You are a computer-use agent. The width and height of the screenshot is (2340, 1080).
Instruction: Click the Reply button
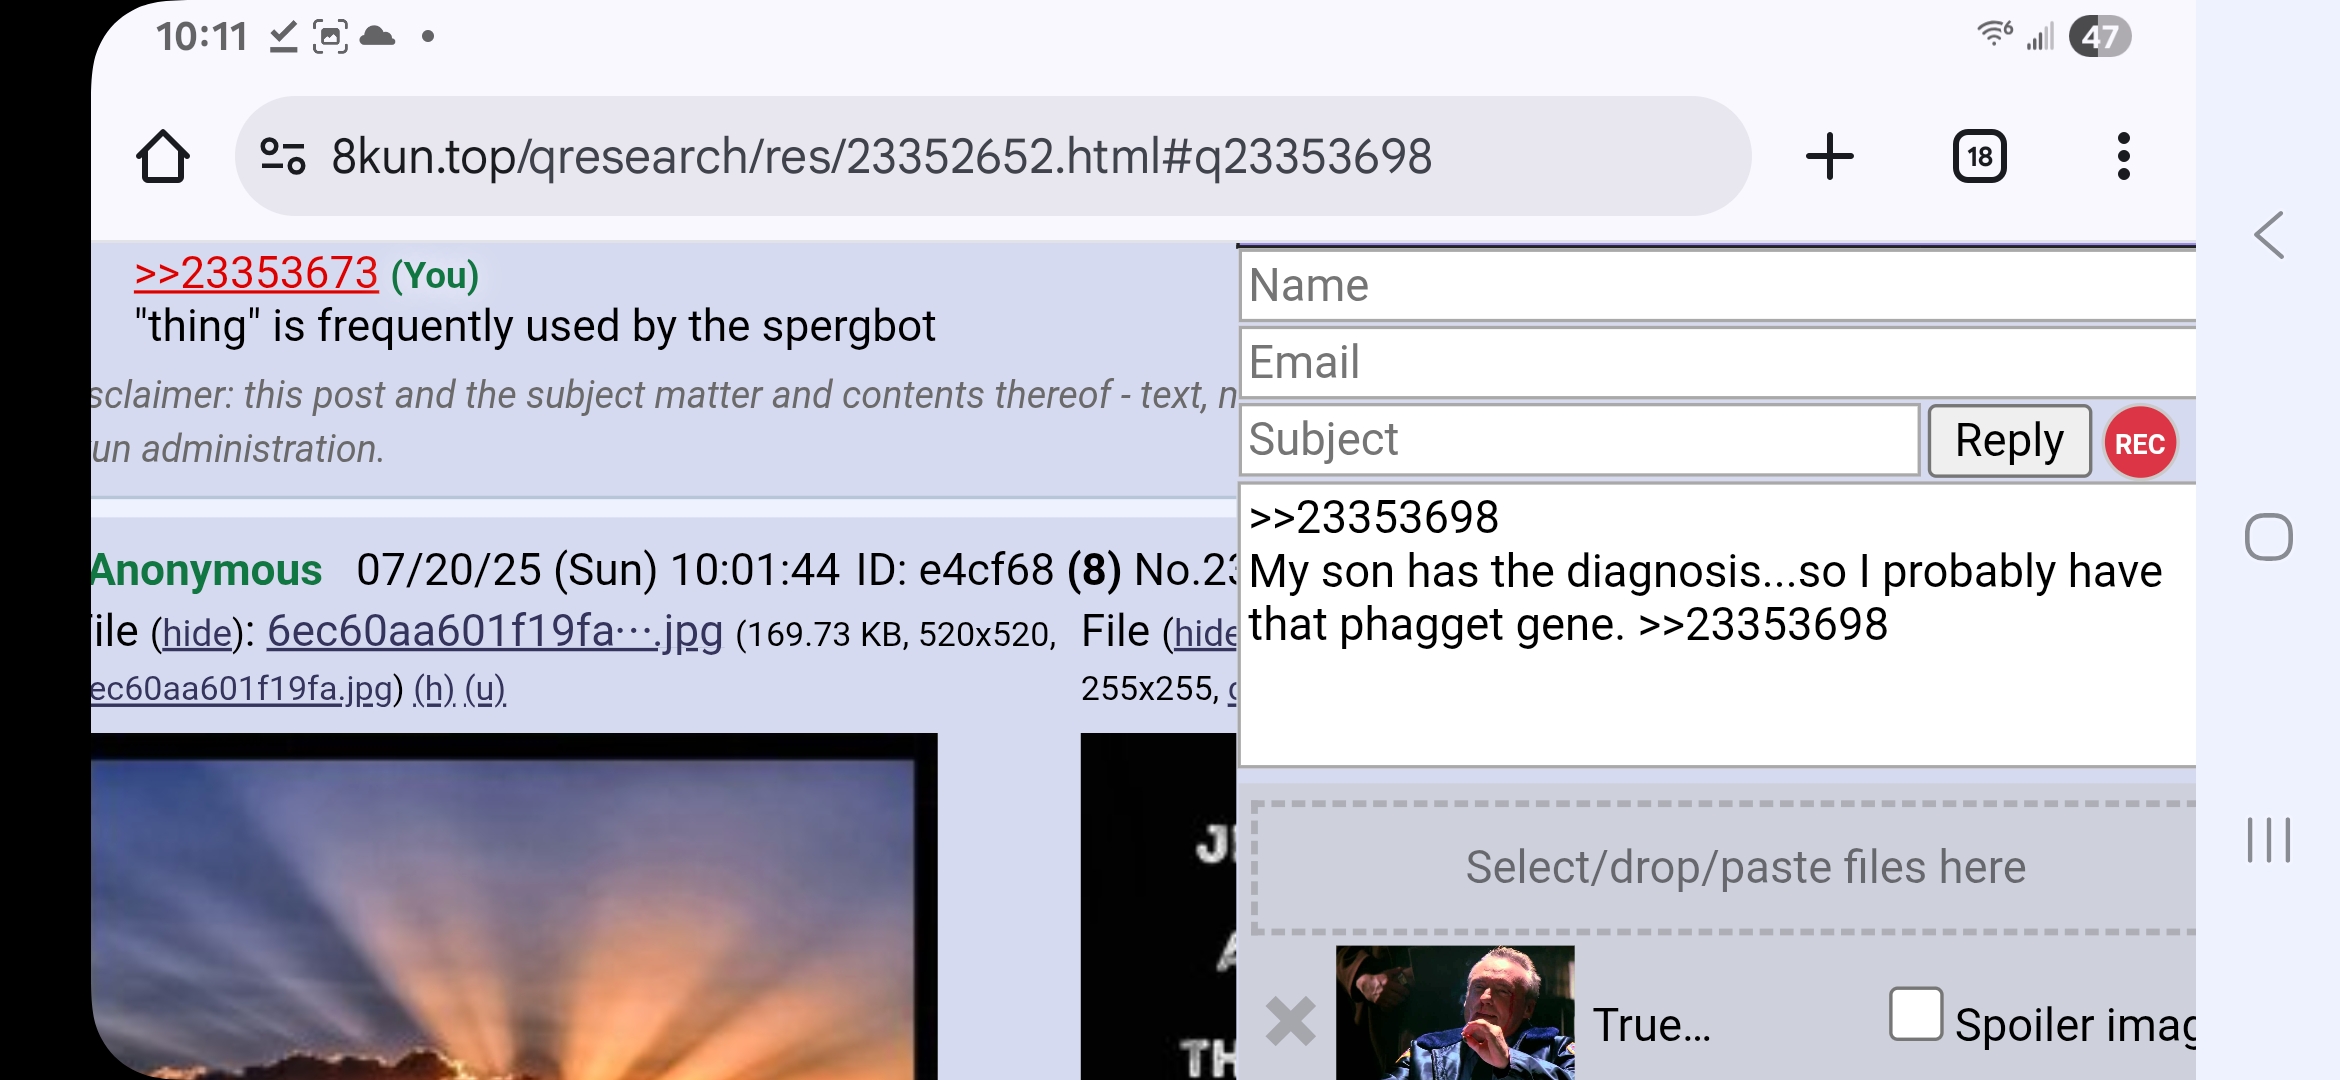pos(2009,441)
